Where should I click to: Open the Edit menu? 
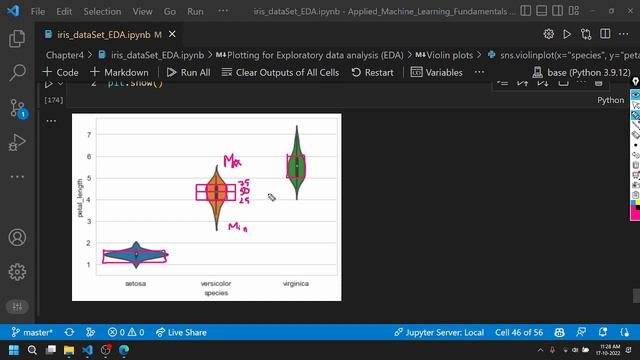(64, 11)
